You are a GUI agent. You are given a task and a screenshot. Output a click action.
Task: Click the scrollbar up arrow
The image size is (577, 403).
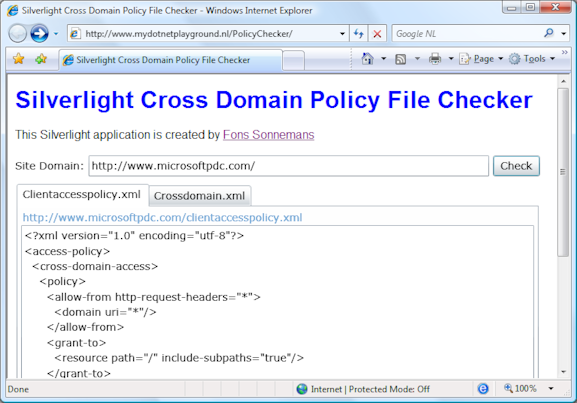[x=563, y=81]
